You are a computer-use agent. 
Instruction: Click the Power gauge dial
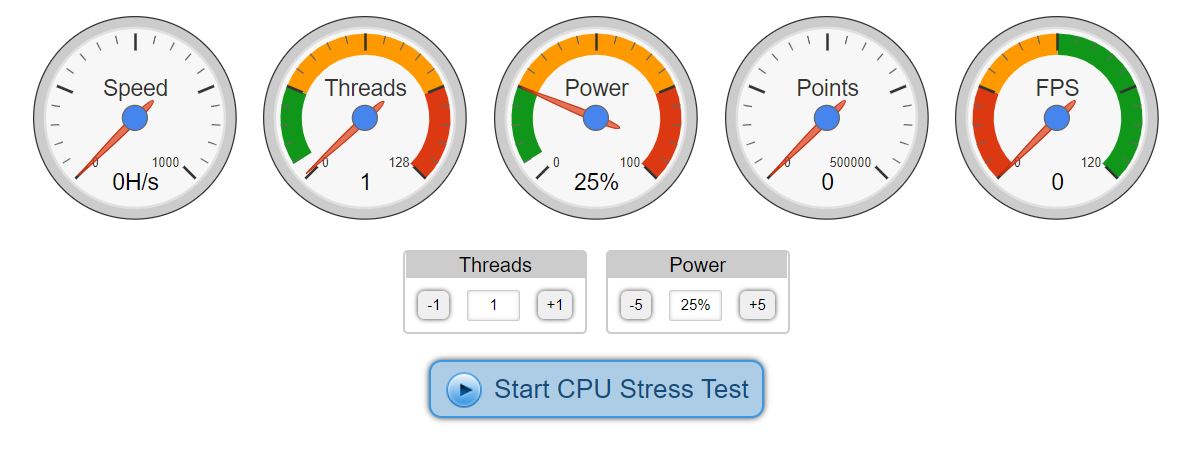(596, 117)
